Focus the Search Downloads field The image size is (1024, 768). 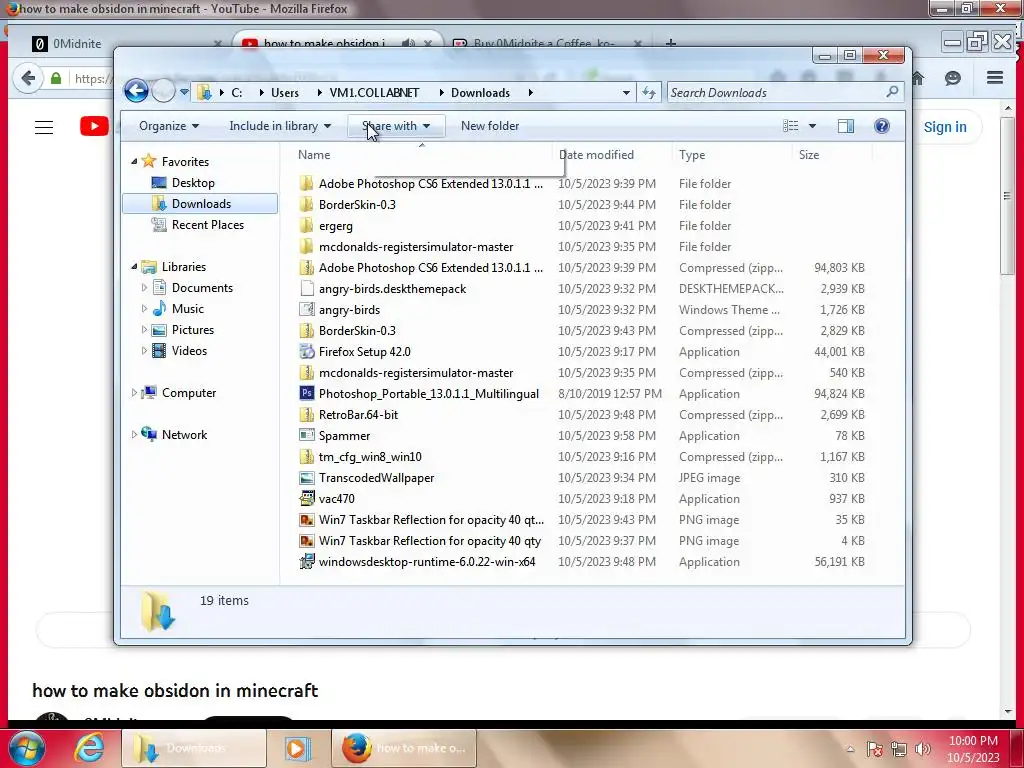point(785,92)
